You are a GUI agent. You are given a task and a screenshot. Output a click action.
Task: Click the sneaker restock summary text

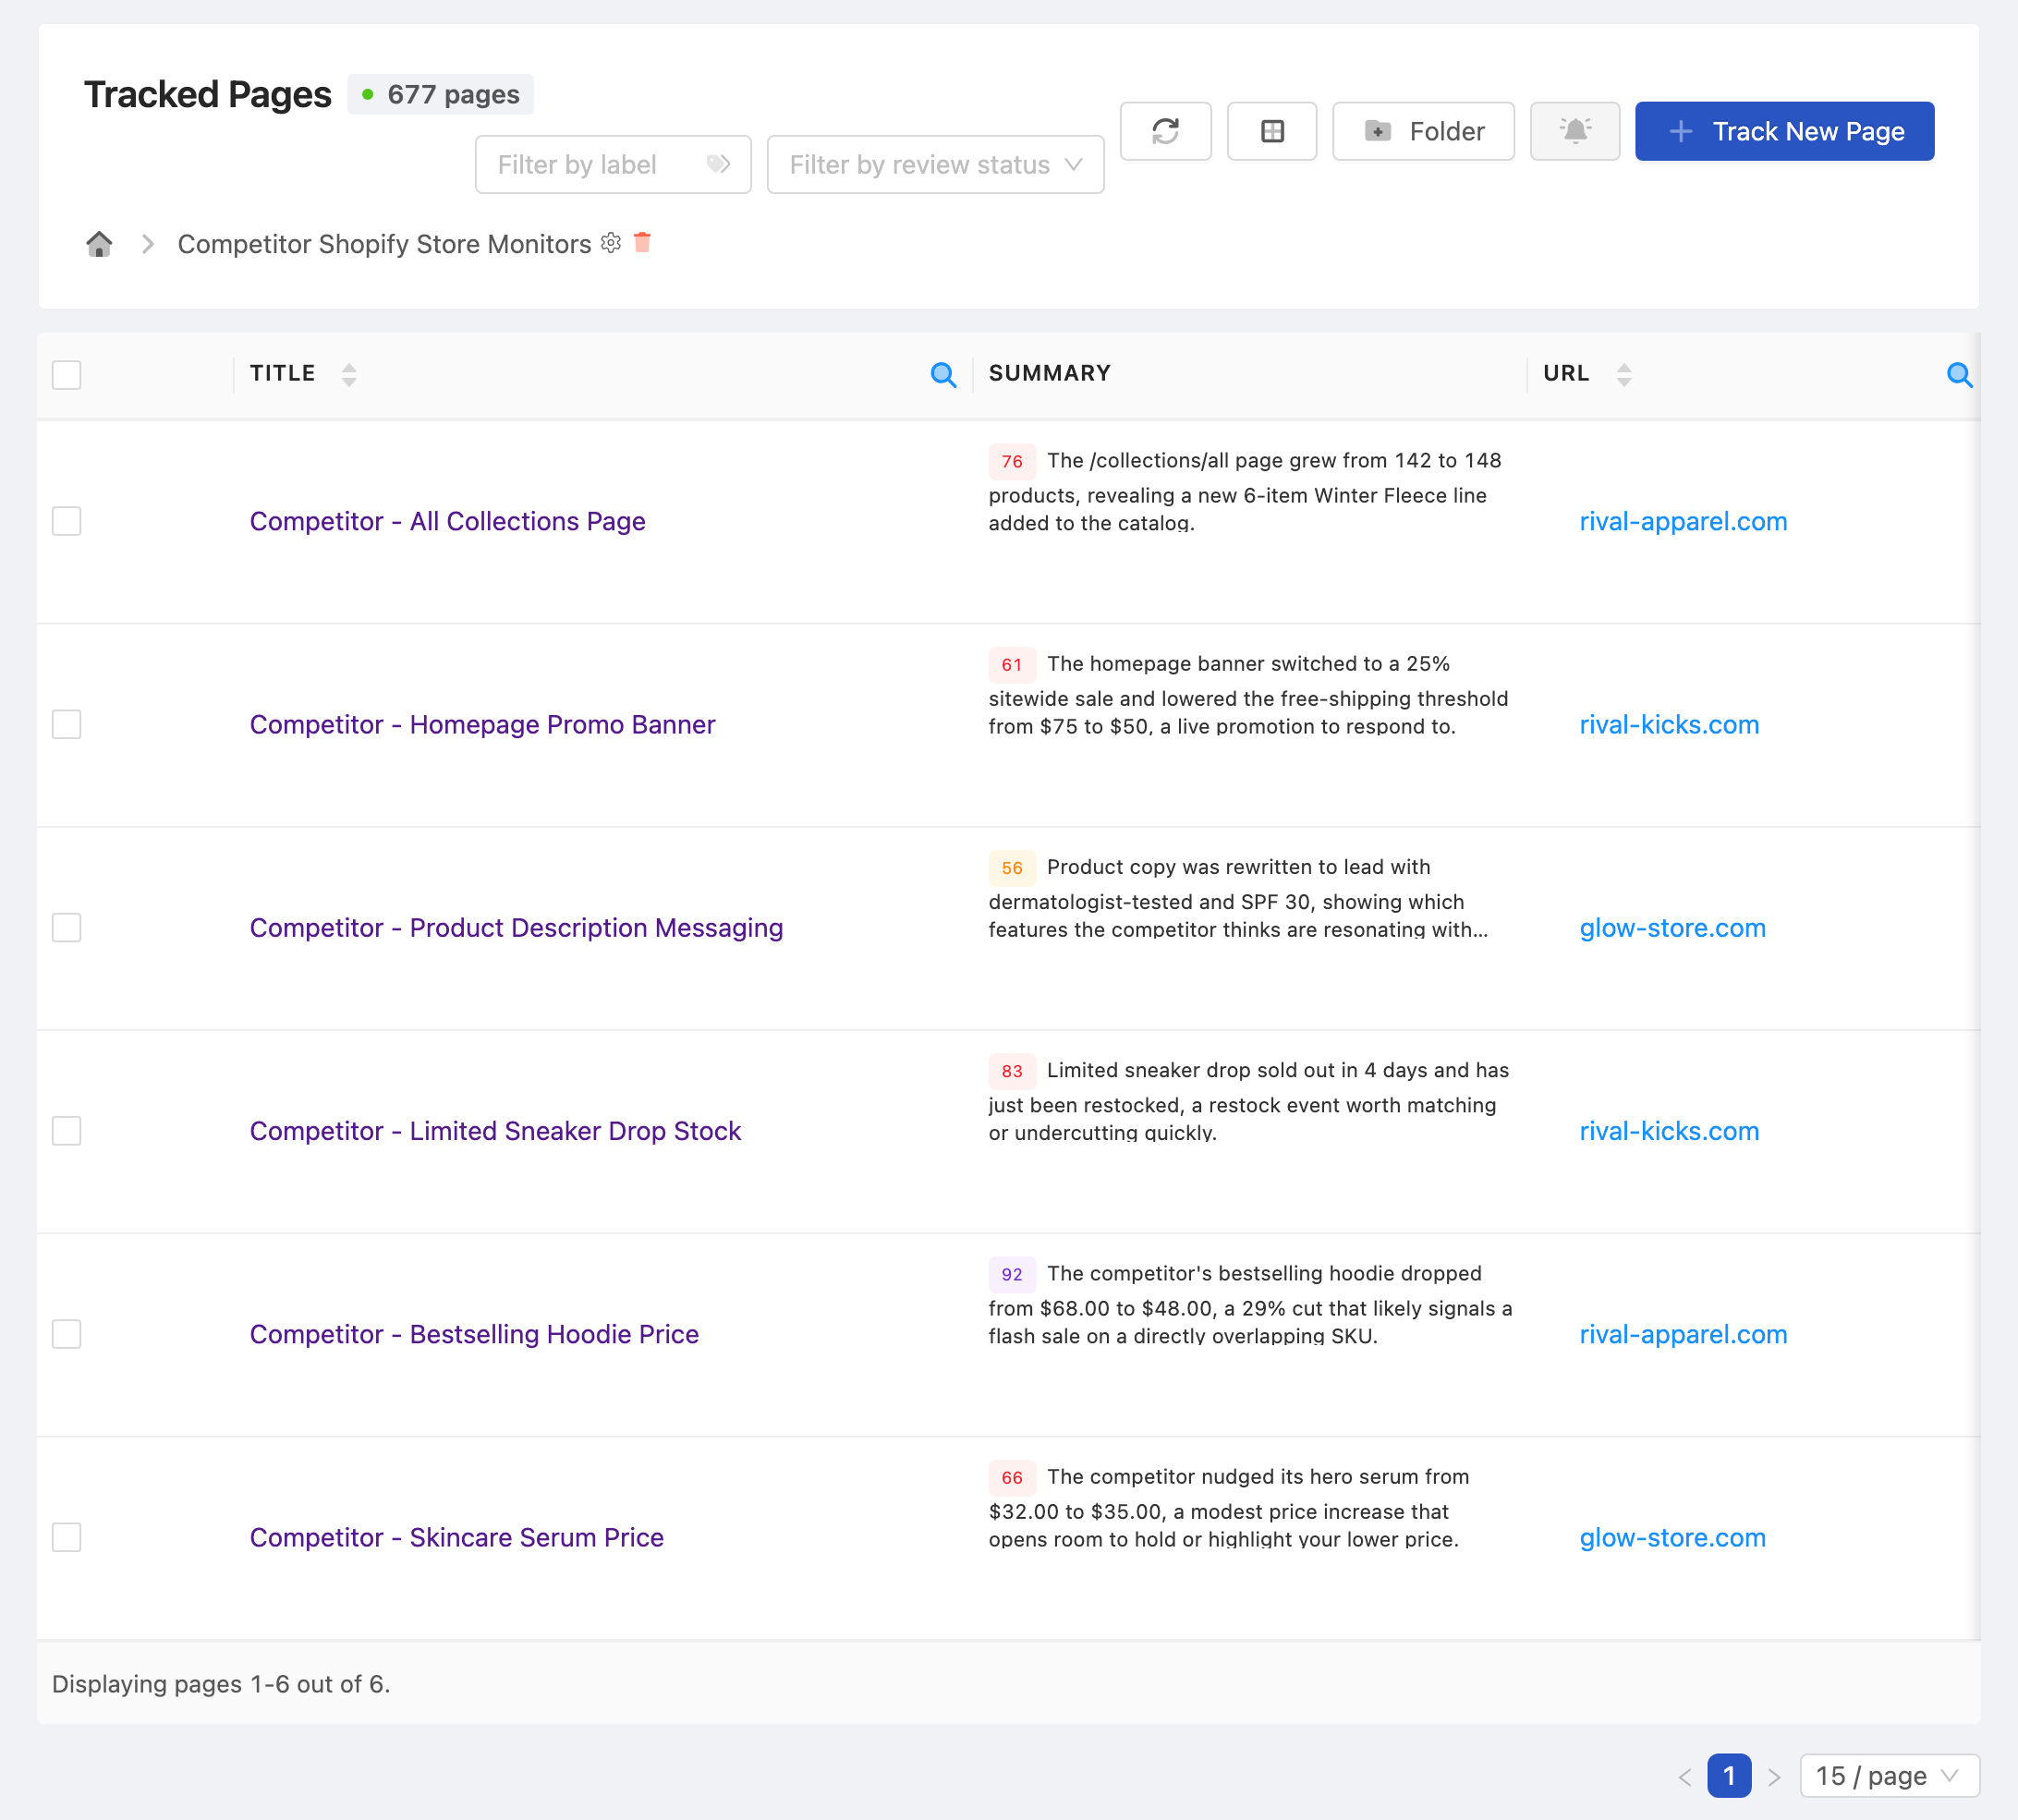coord(1249,1101)
